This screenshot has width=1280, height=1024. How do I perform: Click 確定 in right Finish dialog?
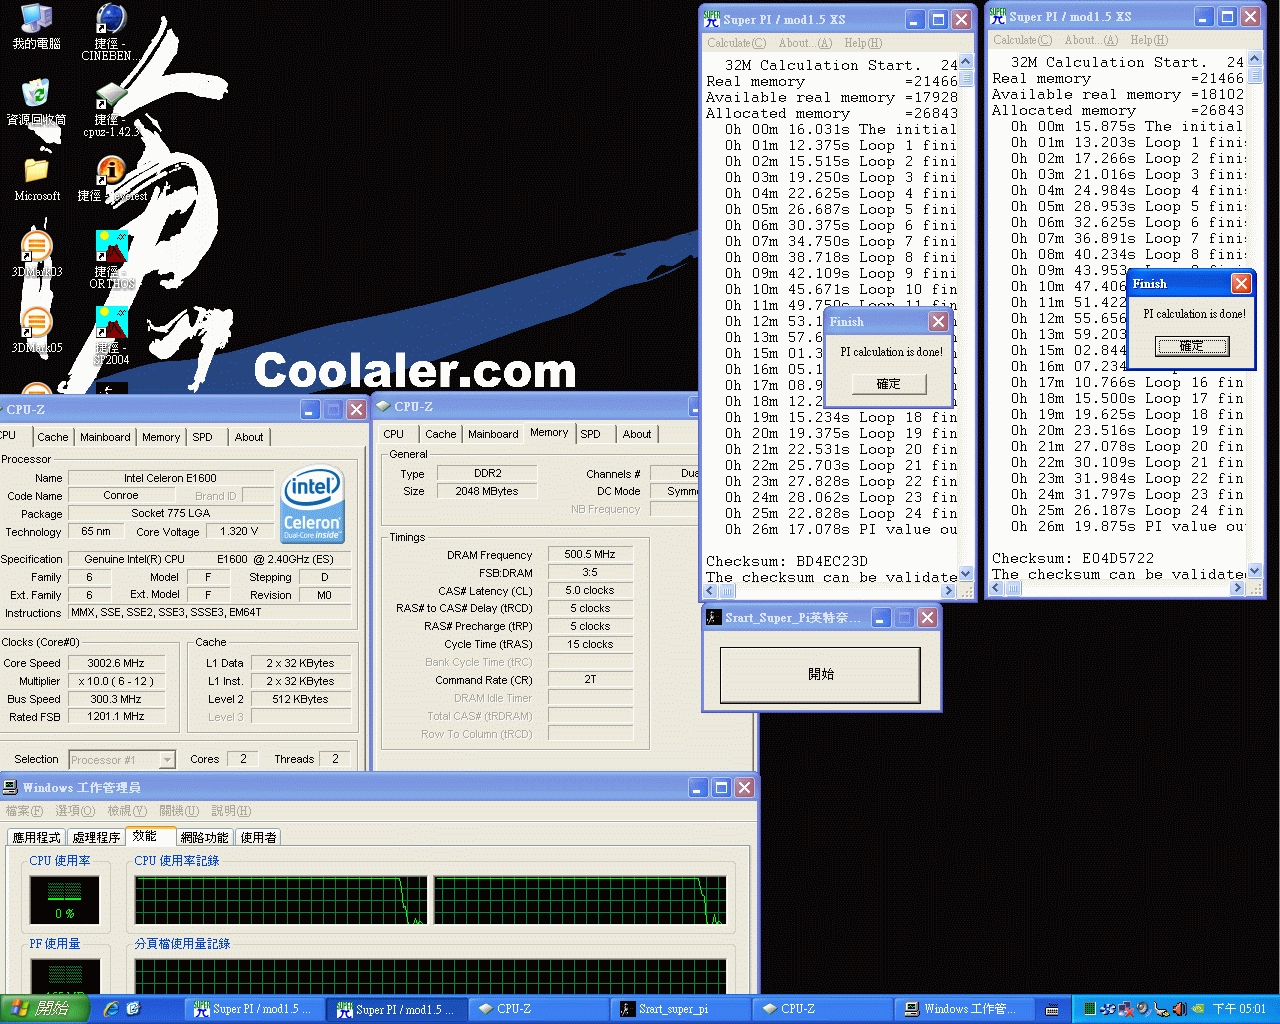[x=1191, y=346]
